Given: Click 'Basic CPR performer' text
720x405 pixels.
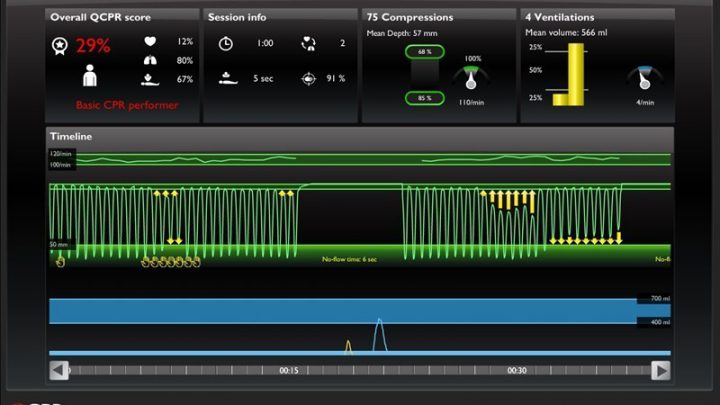Looking at the screenshot, I should coord(127,105).
